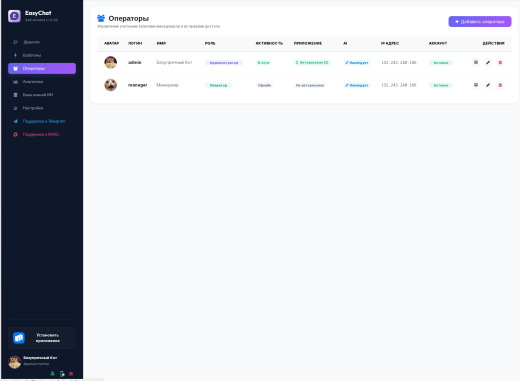The width and height of the screenshot is (520, 381).
Task: Open Поддержка в MAX link
Action: pyautogui.click(x=42, y=134)
